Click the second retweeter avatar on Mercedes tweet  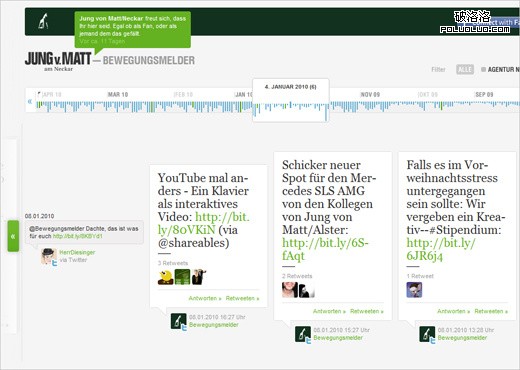pos(306,290)
